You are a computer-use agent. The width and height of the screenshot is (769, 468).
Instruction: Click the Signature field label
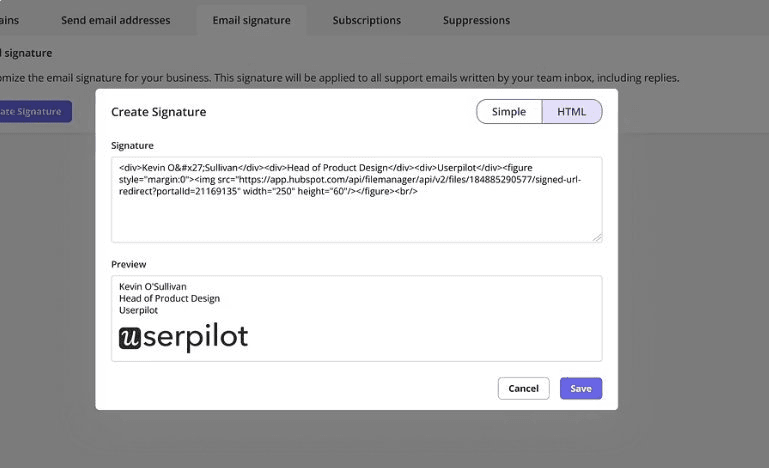[132, 146]
